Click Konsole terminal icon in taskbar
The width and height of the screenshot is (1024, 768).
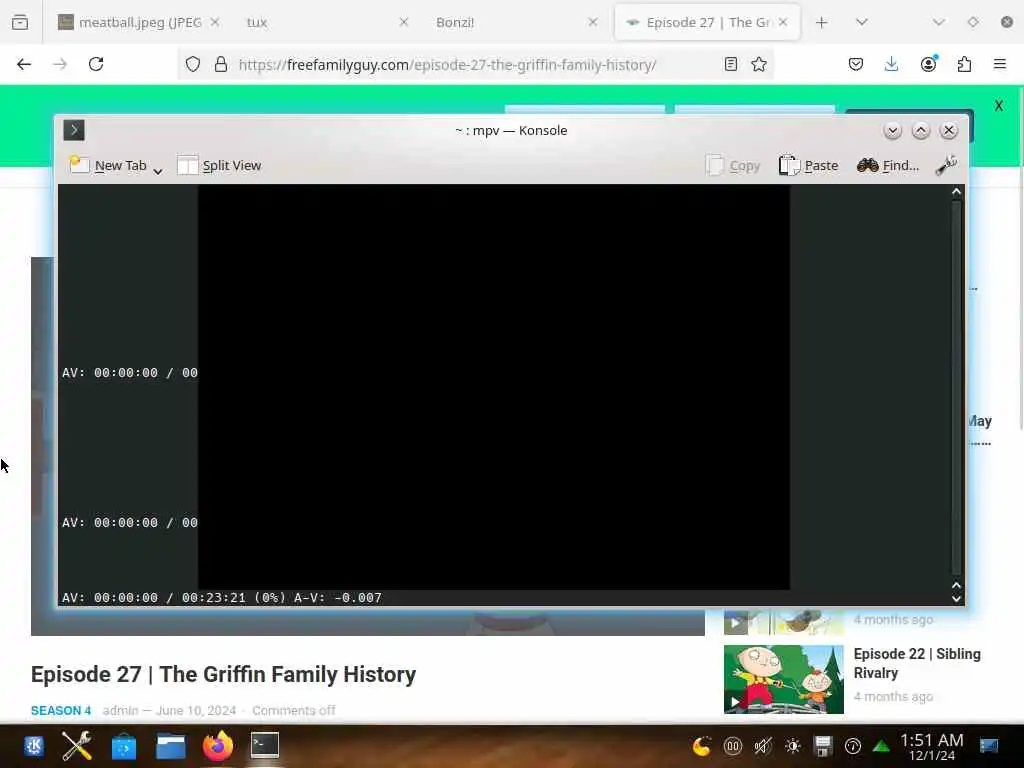click(265, 745)
